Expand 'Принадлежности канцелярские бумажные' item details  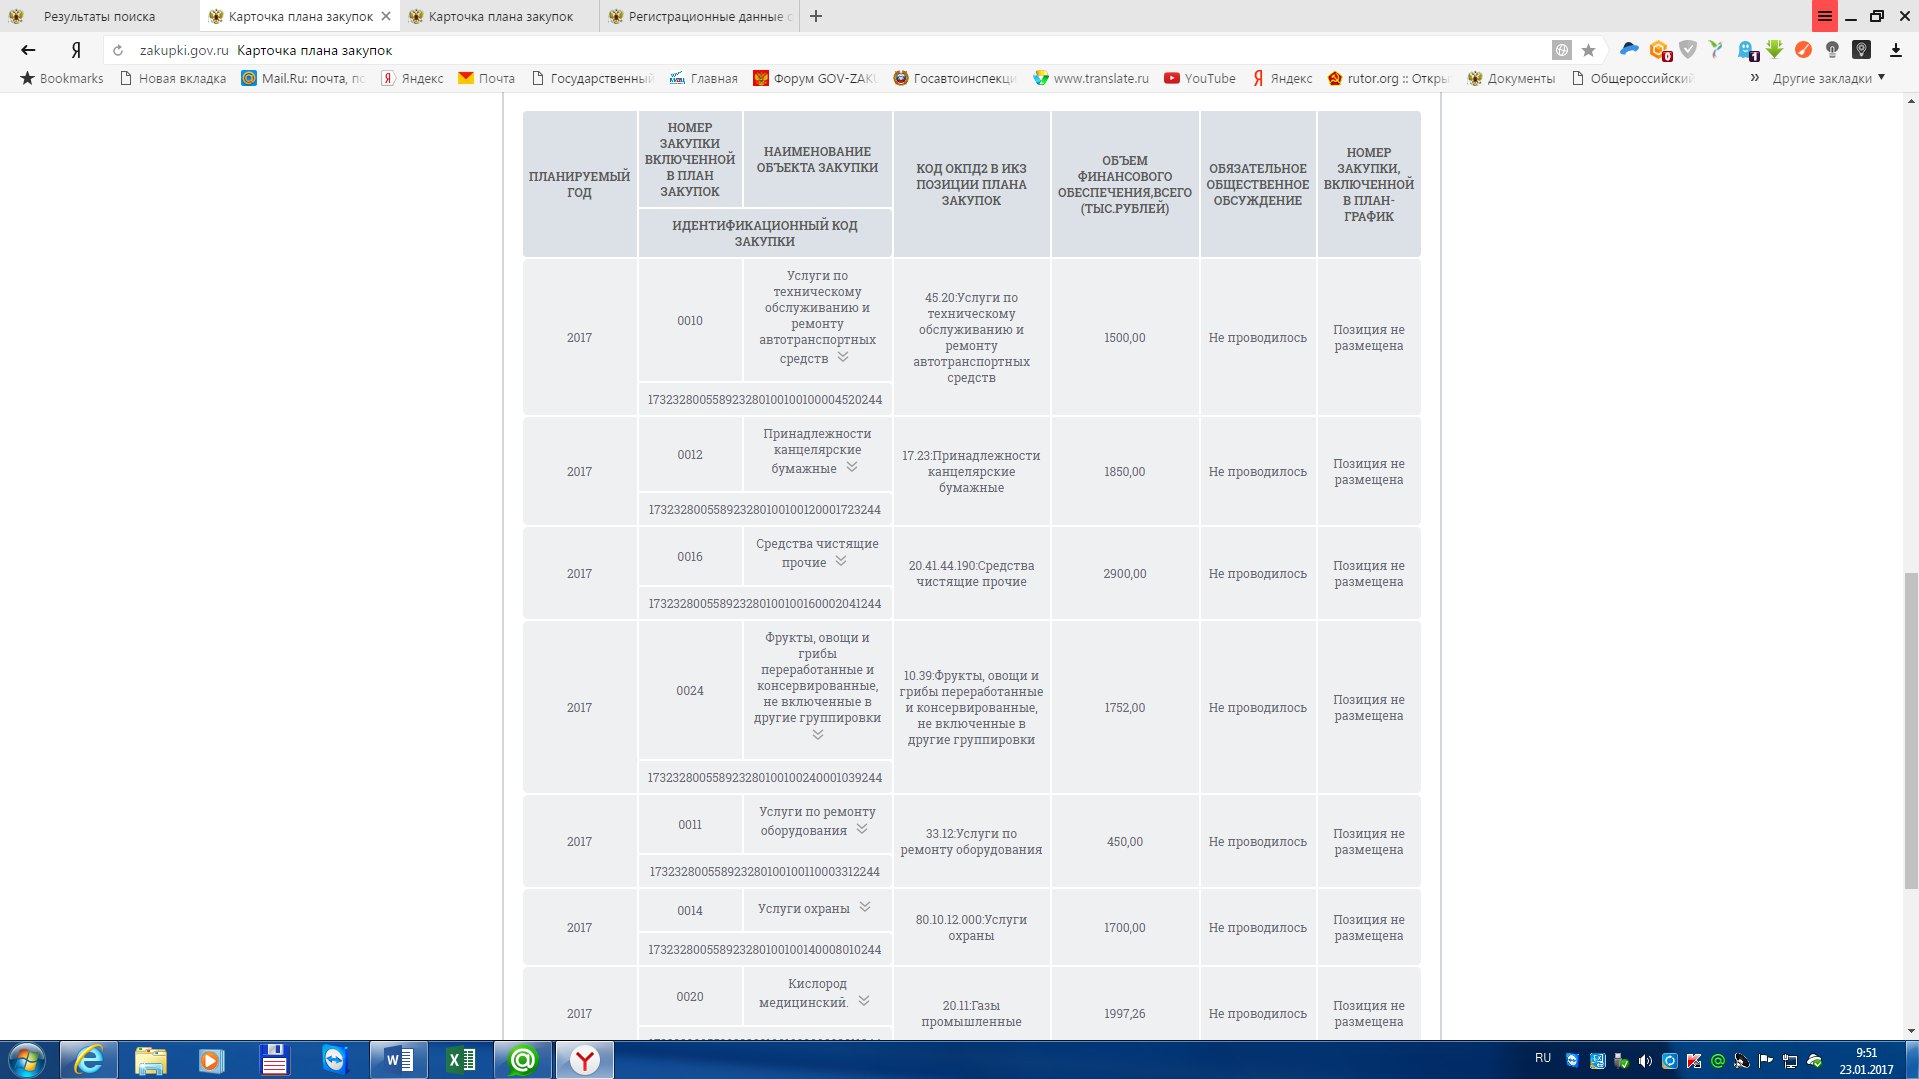(x=852, y=467)
